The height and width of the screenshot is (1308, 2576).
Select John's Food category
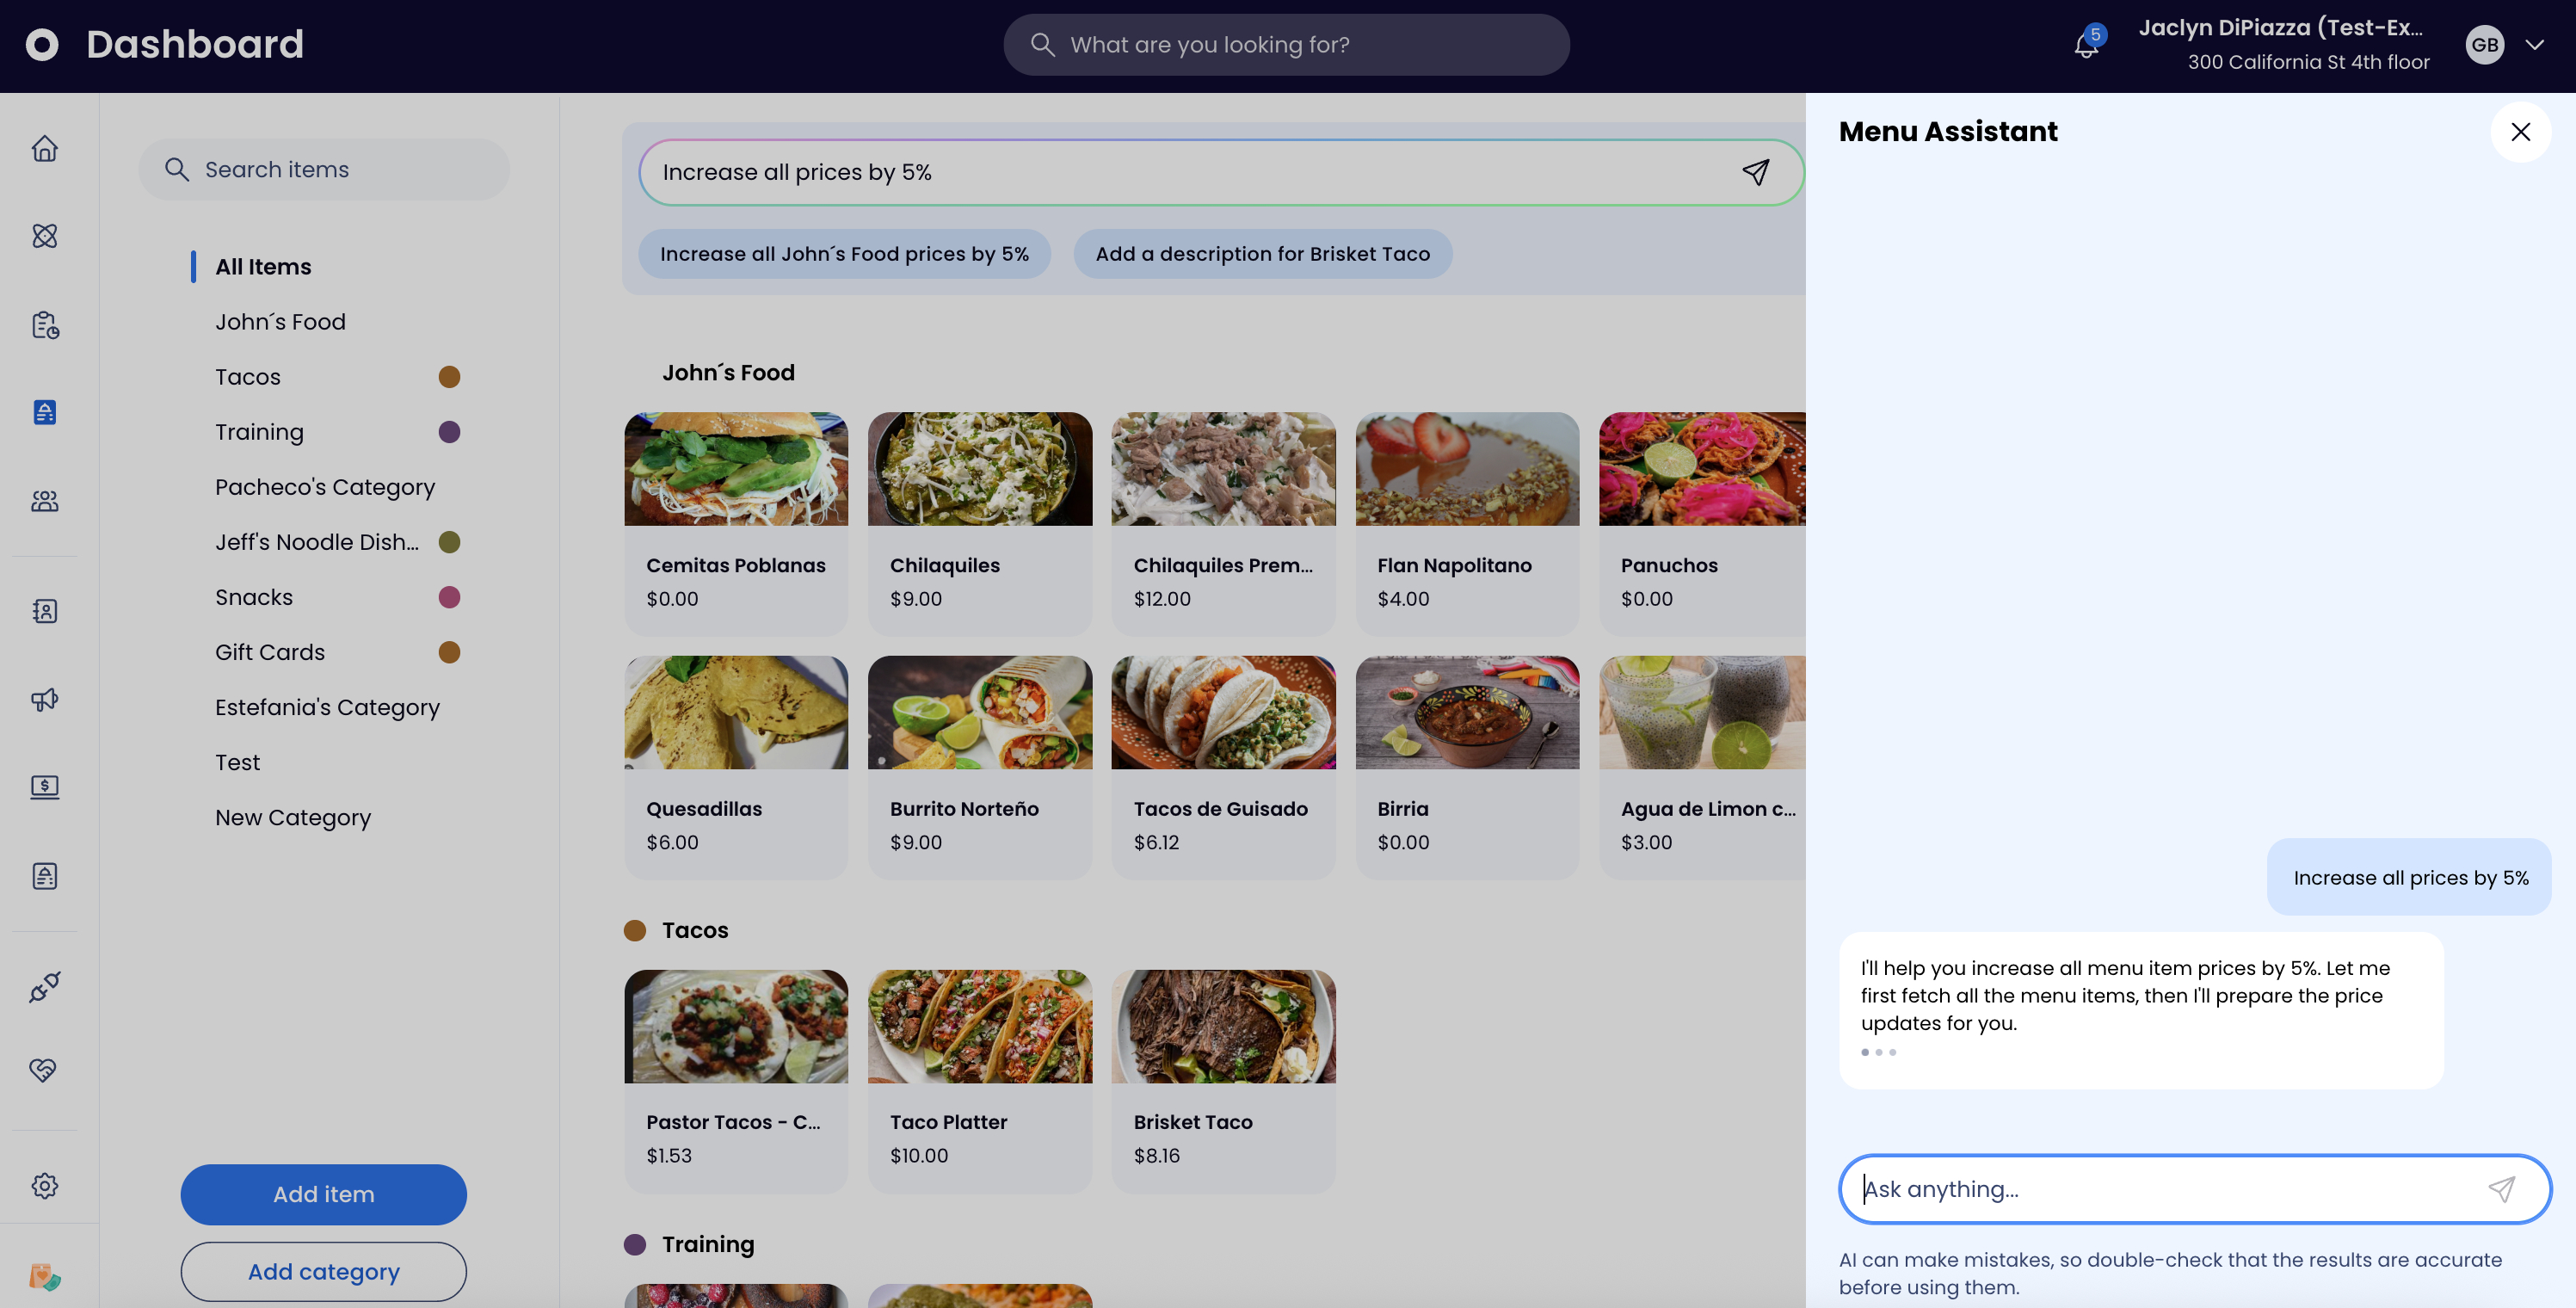click(x=280, y=321)
